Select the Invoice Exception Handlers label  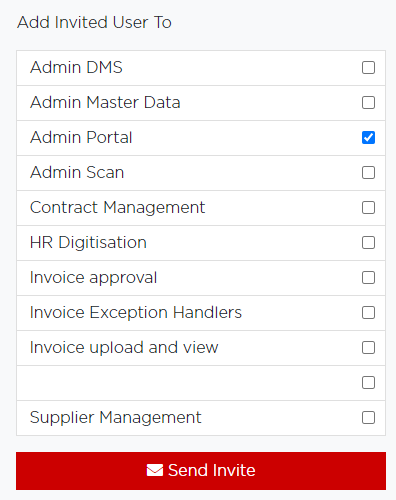coord(136,313)
